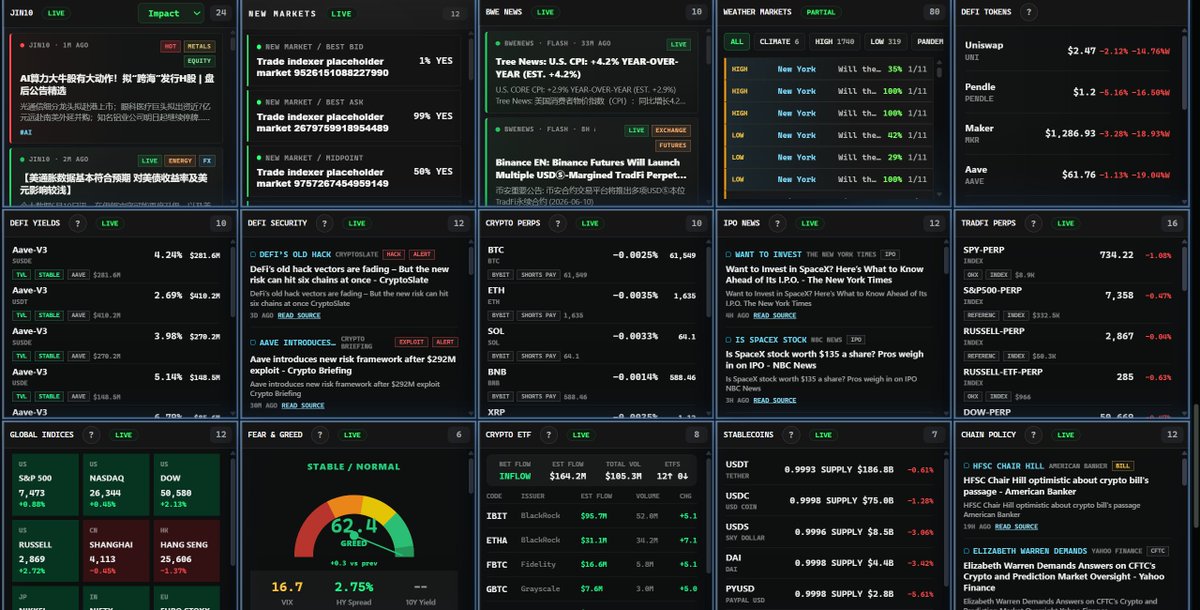Image resolution: width=1200 pixels, height=610 pixels.
Task: Click the FUTURES tag on Binance news
Action: point(672,145)
